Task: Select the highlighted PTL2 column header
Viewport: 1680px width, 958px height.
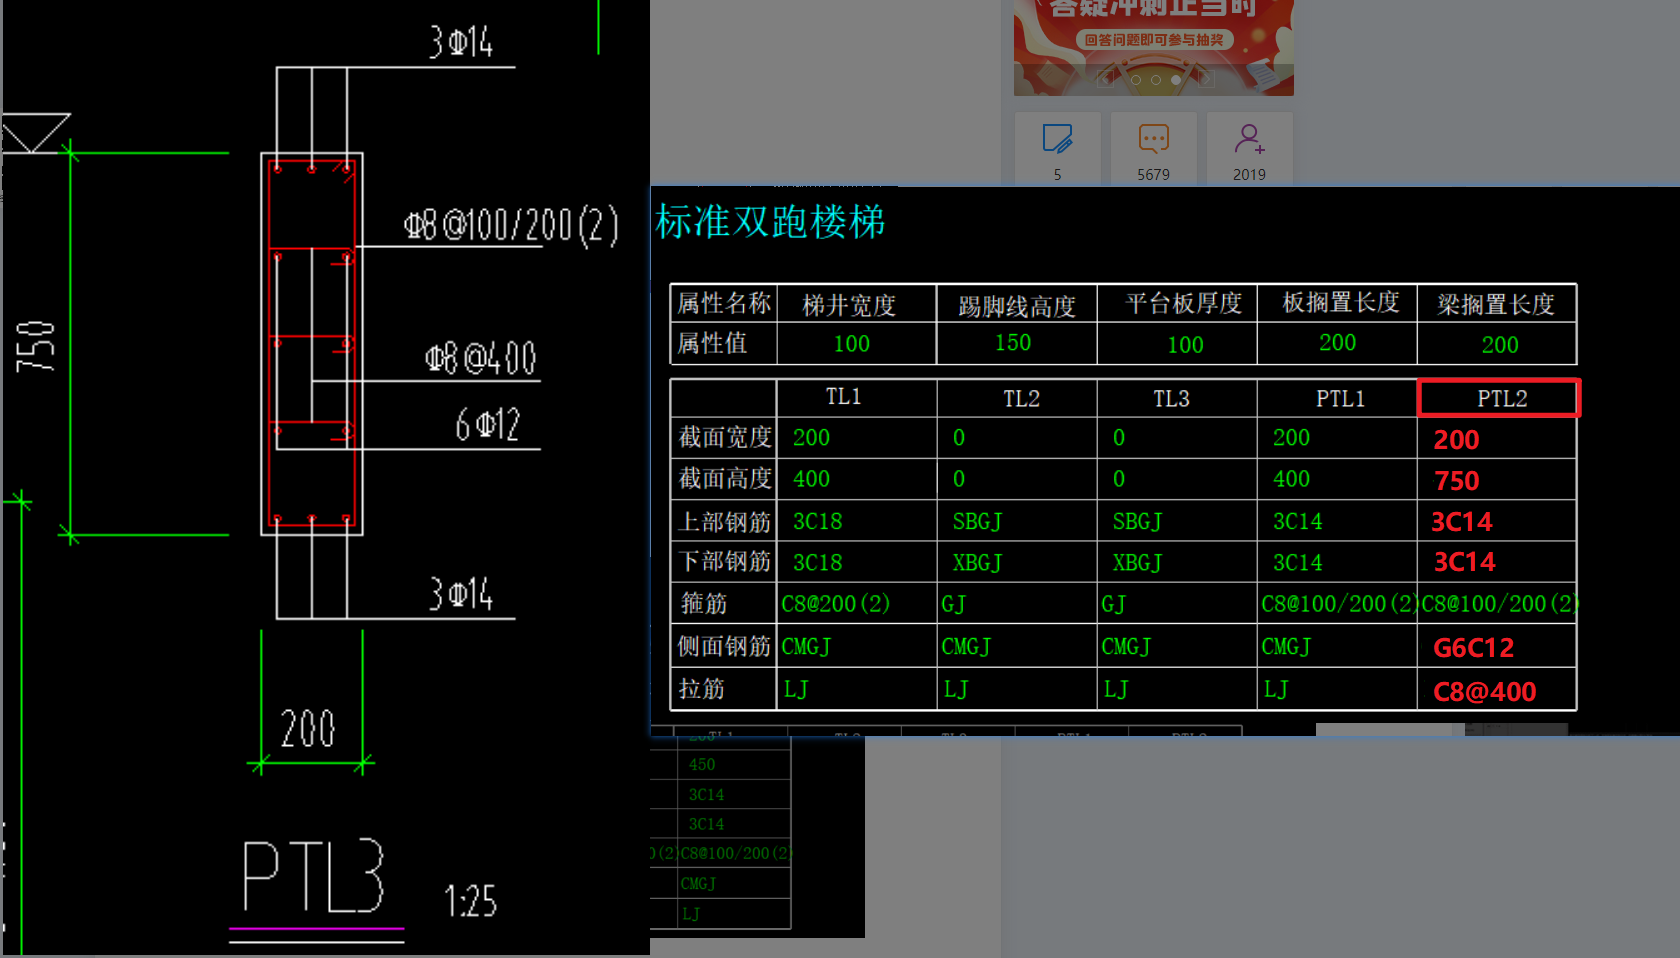Action: 1499,398
